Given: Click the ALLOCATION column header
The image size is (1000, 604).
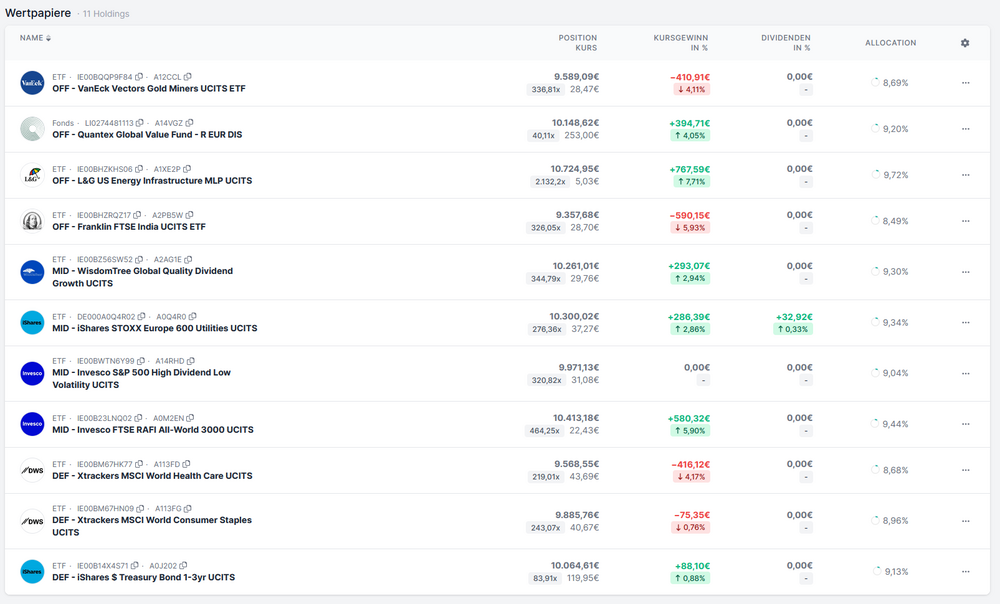Looking at the screenshot, I should (x=890, y=43).
